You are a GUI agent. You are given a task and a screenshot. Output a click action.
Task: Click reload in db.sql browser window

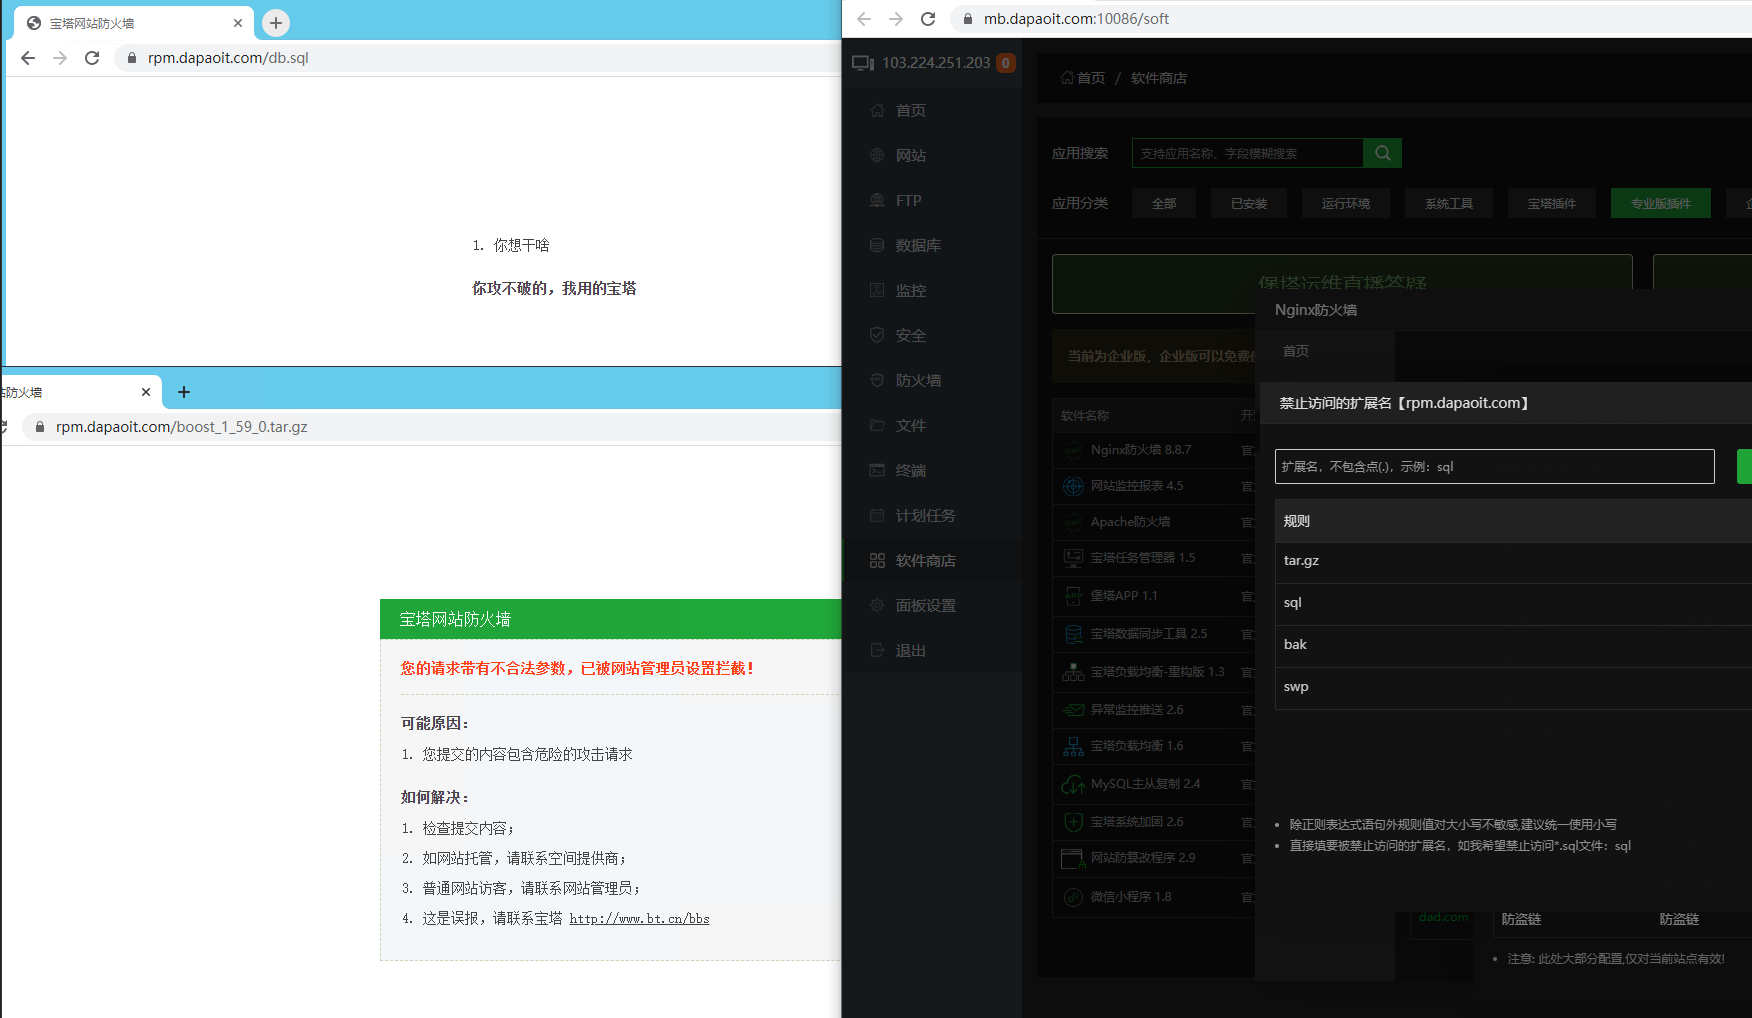pyautogui.click(x=92, y=58)
